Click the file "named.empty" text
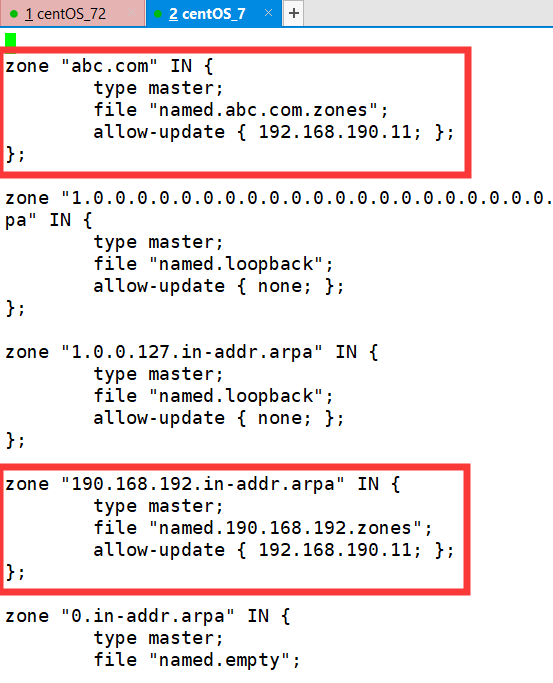 (x=197, y=660)
